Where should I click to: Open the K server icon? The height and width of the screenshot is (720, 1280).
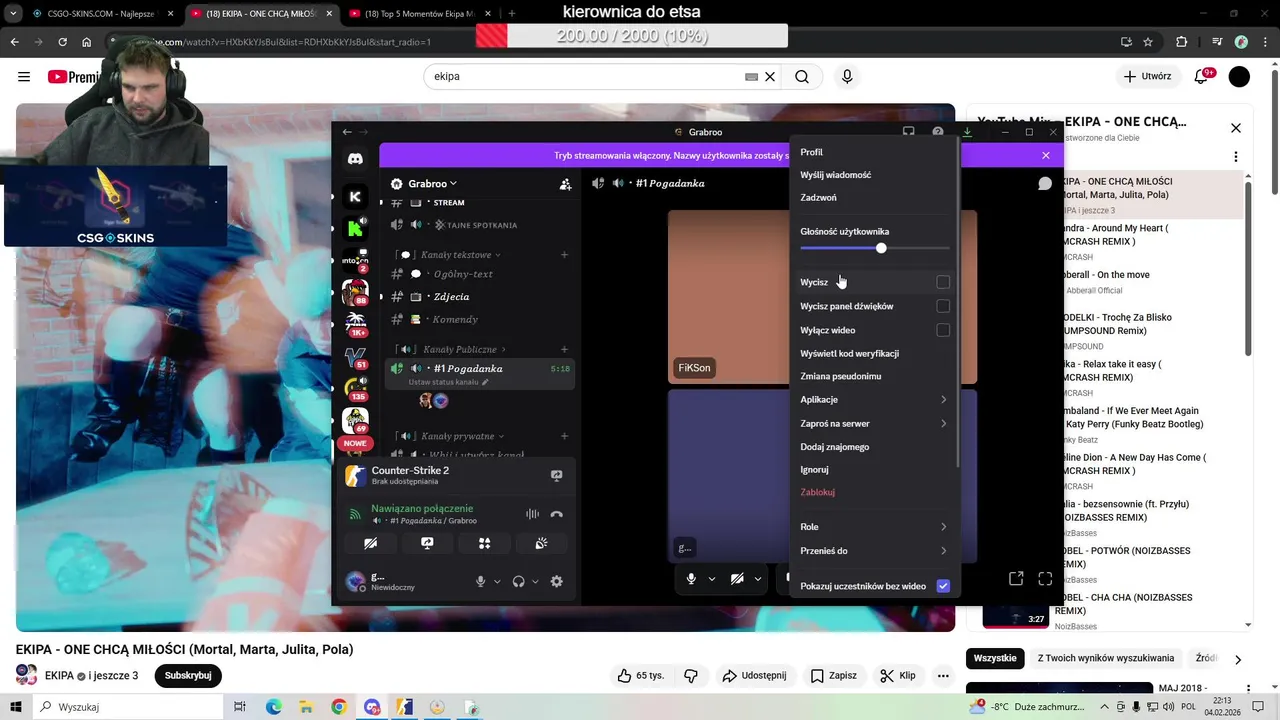point(355,197)
